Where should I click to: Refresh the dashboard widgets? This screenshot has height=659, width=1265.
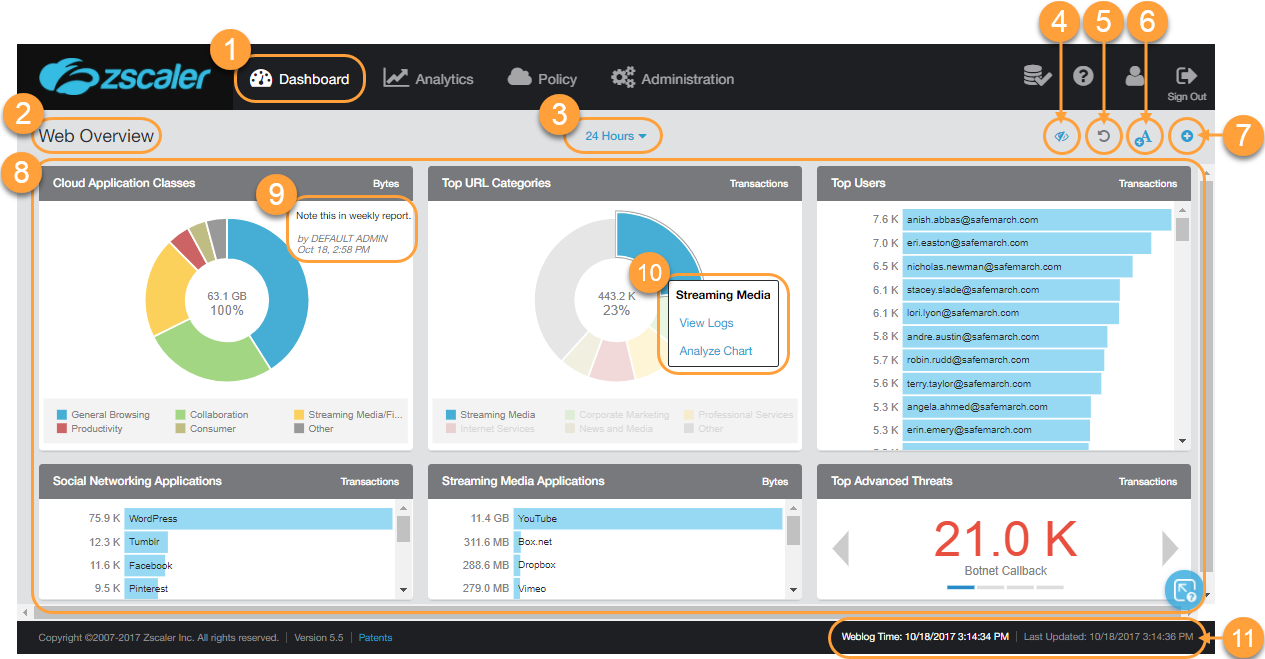[x=1103, y=135]
